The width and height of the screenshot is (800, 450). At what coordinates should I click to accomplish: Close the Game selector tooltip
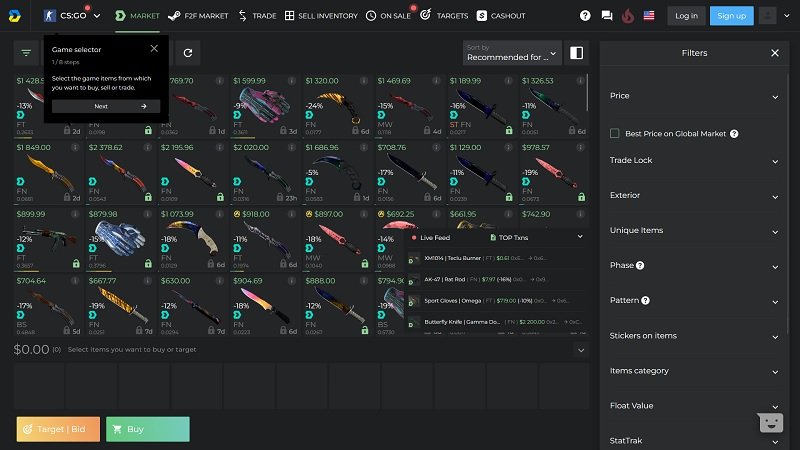click(x=154, y=48)
